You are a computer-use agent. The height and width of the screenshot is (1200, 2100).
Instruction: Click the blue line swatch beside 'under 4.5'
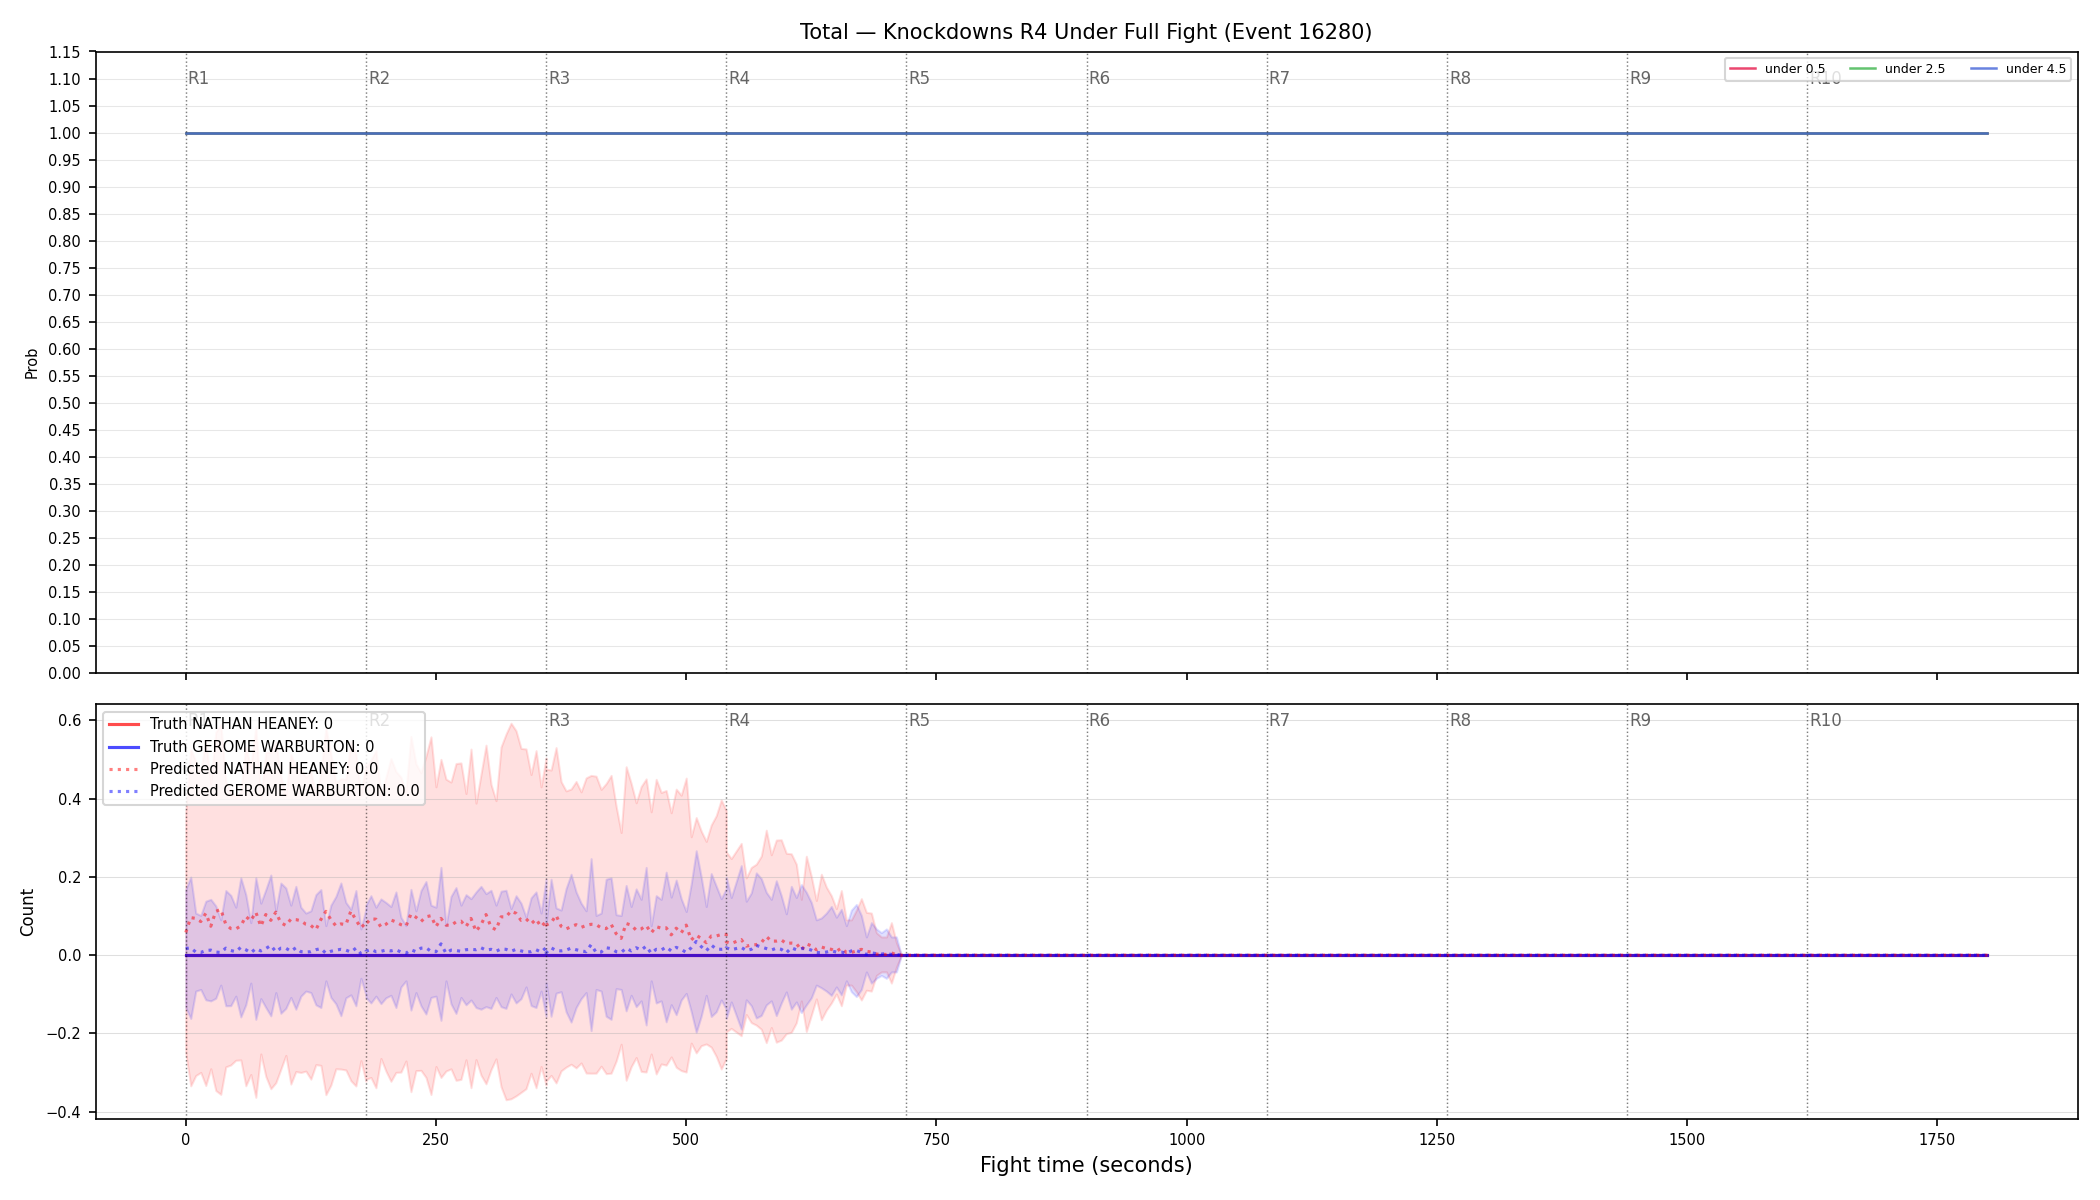click(x=1984, y=69)
